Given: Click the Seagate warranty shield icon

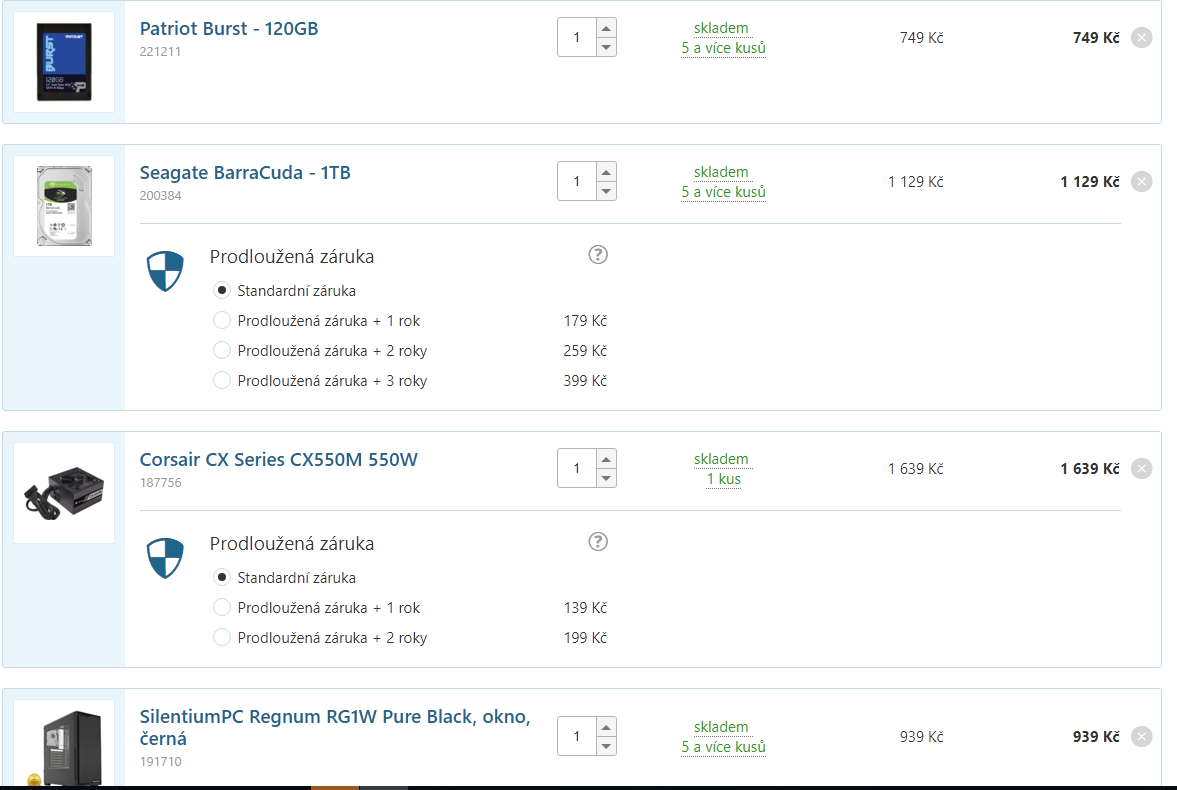Looking at the screenshot, I should (x=165, y=271).
